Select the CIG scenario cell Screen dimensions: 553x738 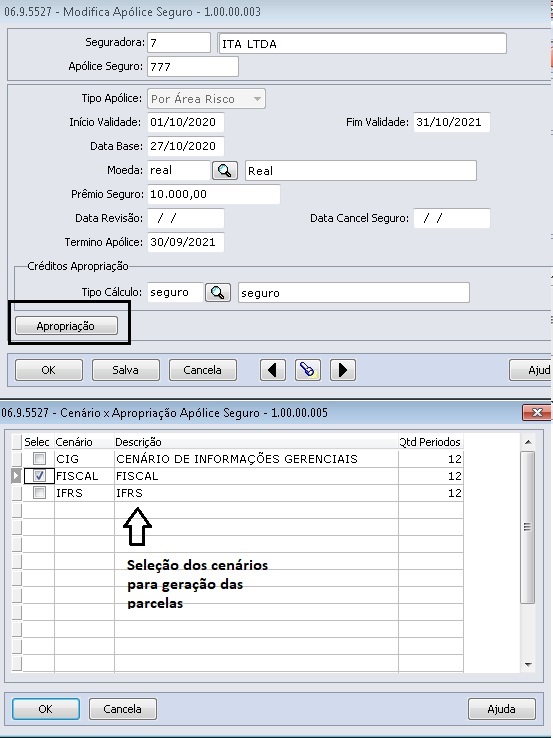click(x=85, y=458)
